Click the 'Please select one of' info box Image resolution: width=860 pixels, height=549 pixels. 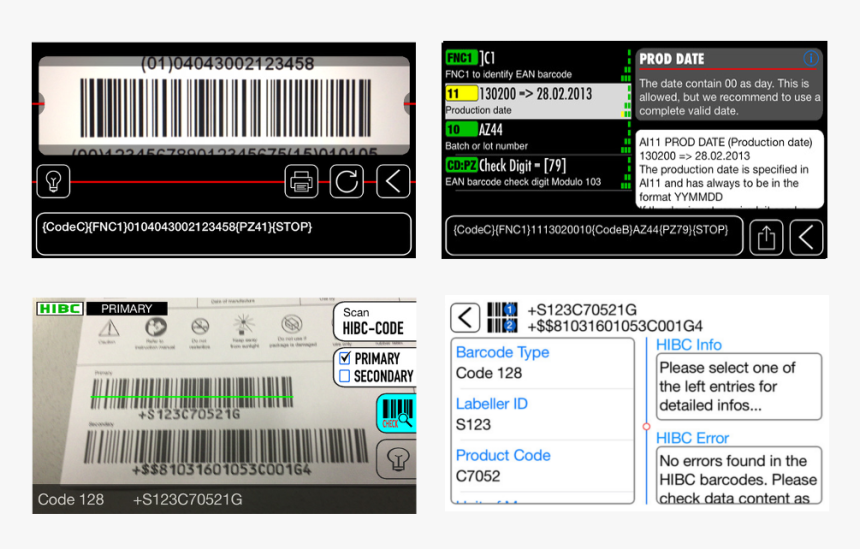point(739,387)
